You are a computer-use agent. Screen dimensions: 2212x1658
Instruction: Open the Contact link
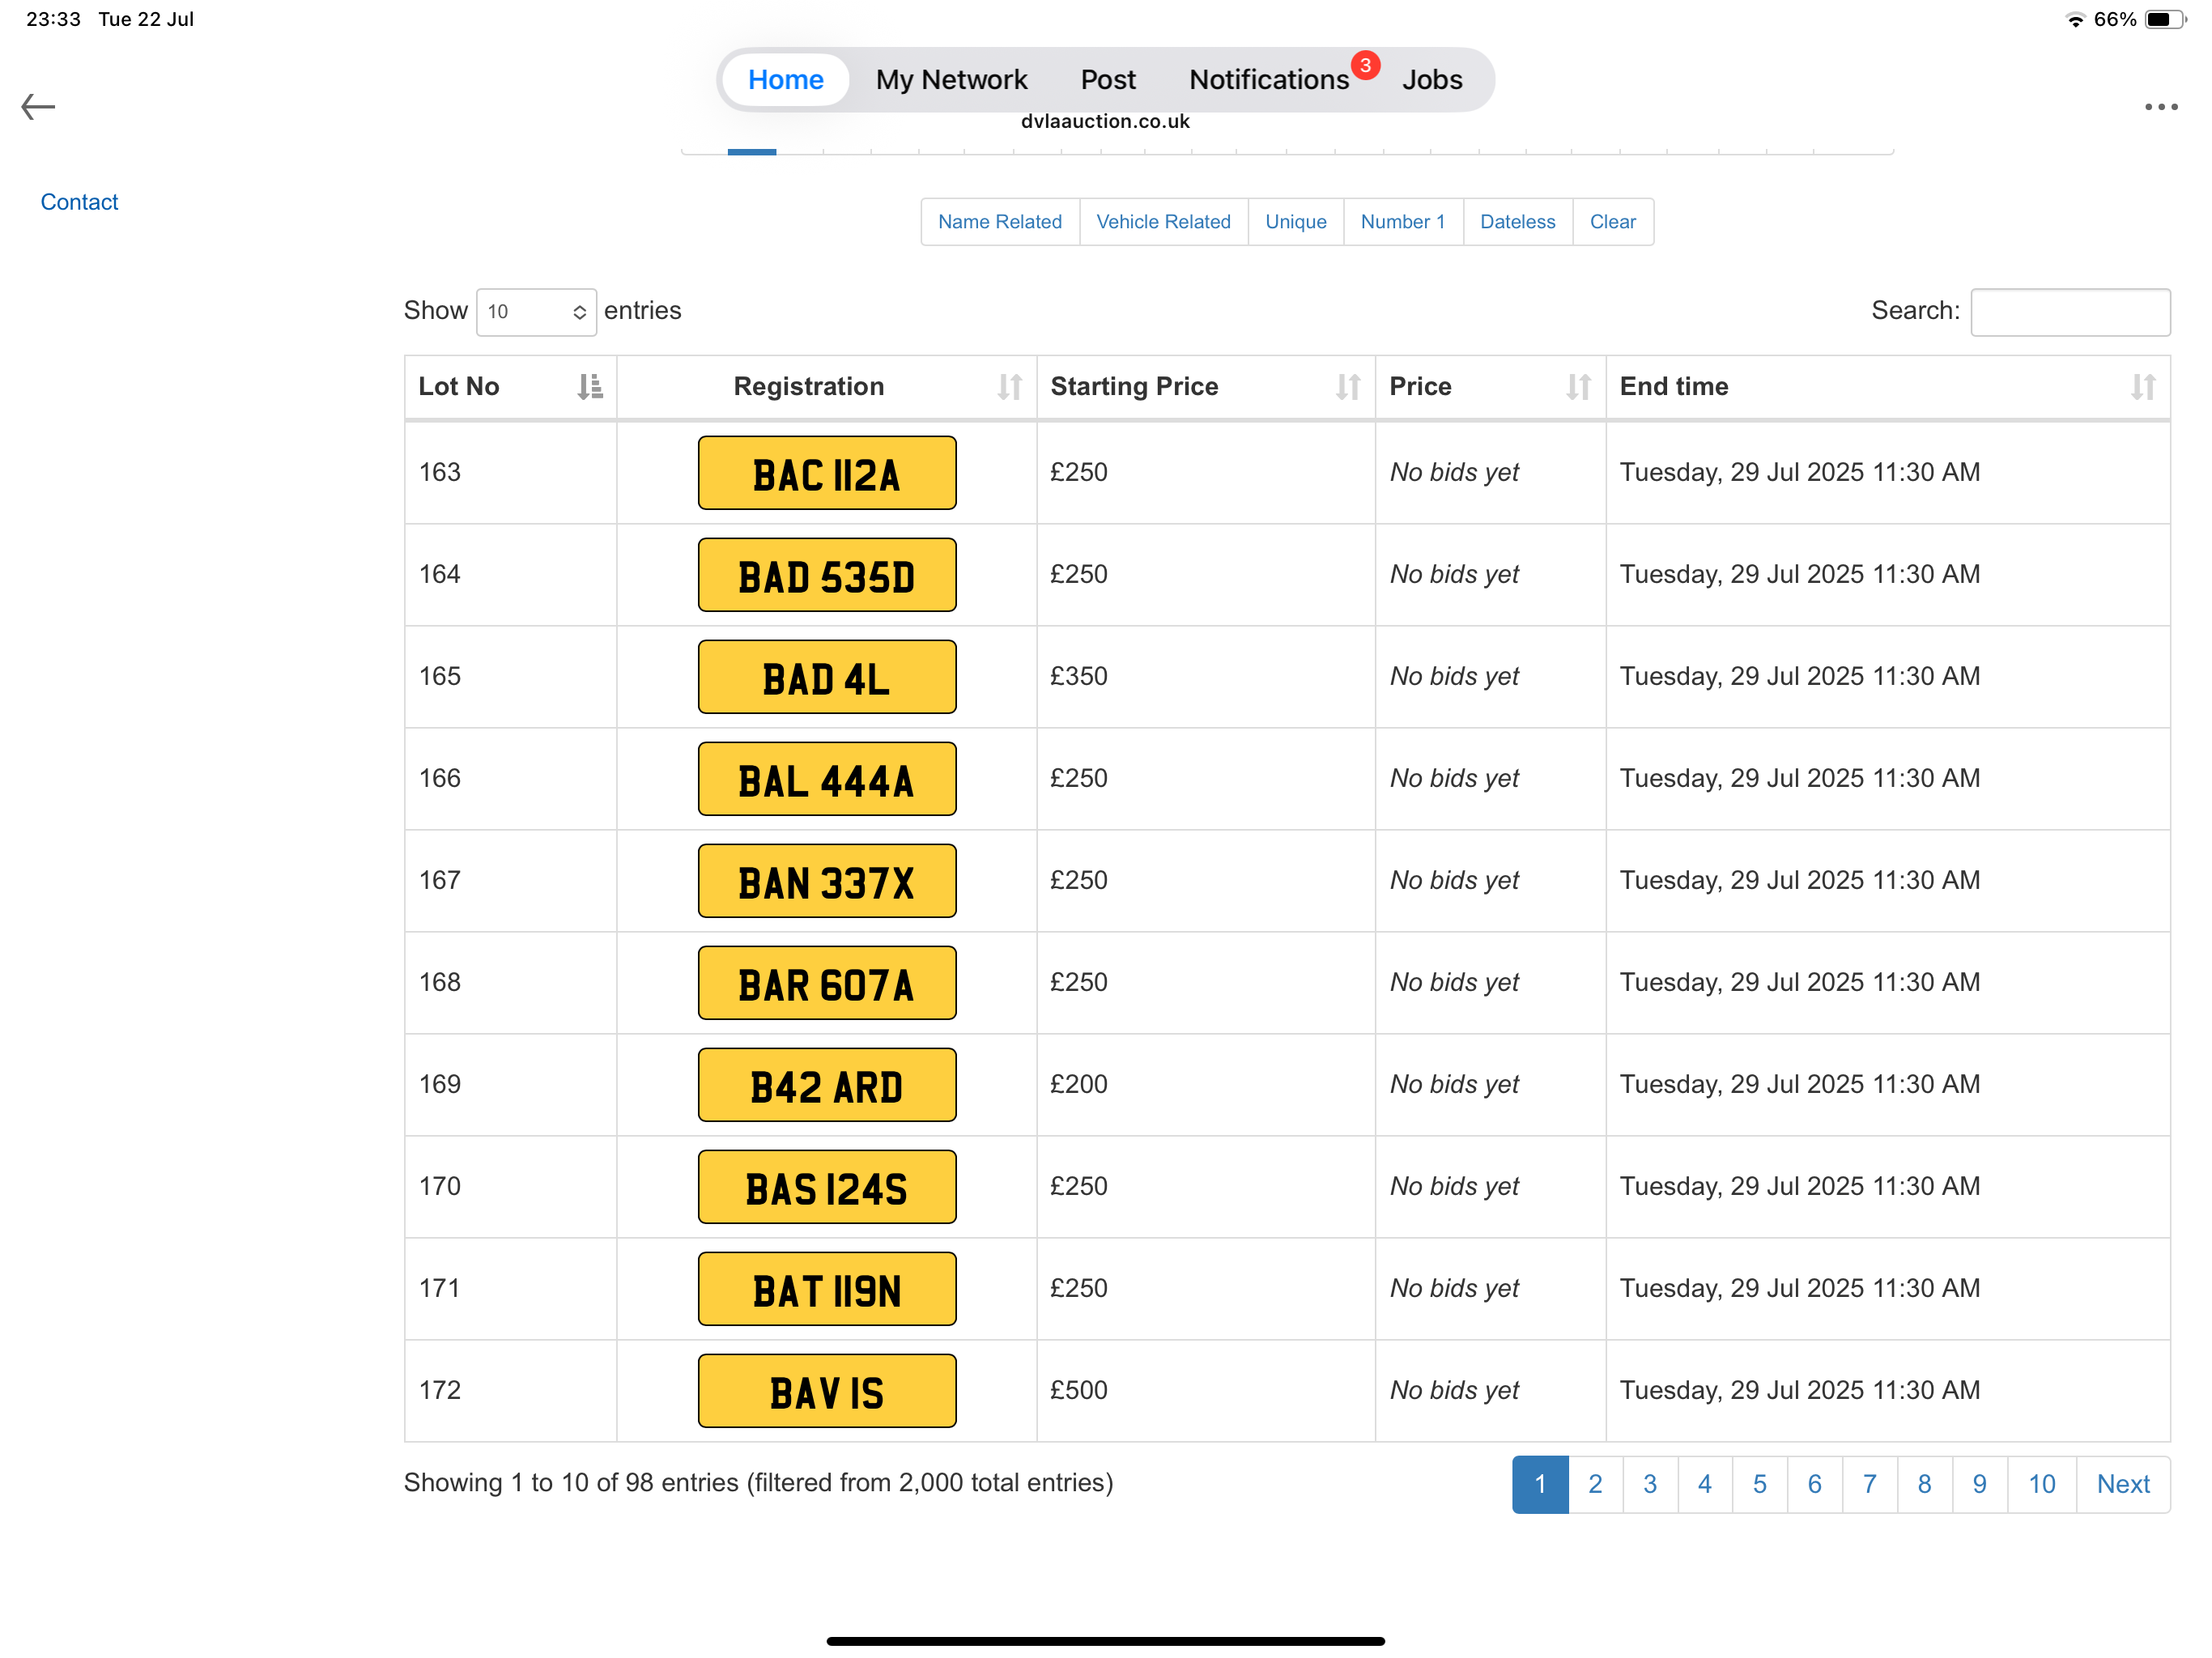tap(79, 202)
